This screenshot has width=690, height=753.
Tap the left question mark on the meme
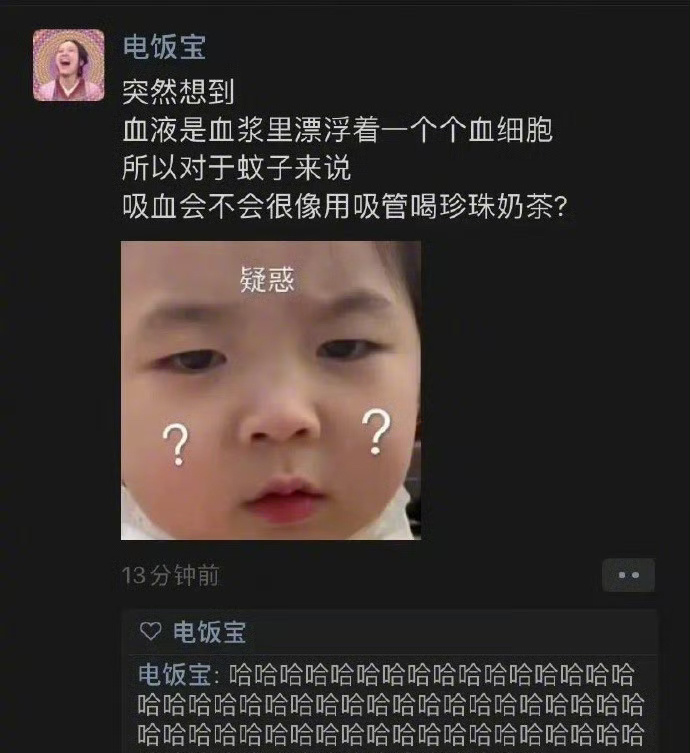176,445
